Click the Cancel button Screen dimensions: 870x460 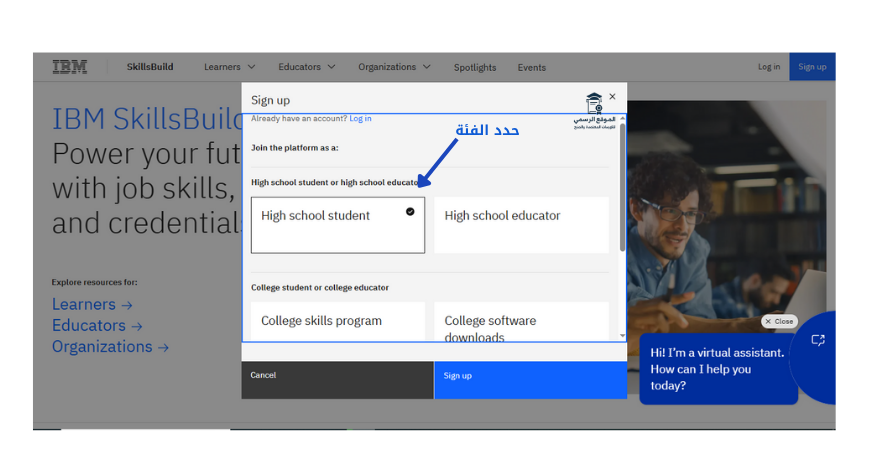click(337, 380)
